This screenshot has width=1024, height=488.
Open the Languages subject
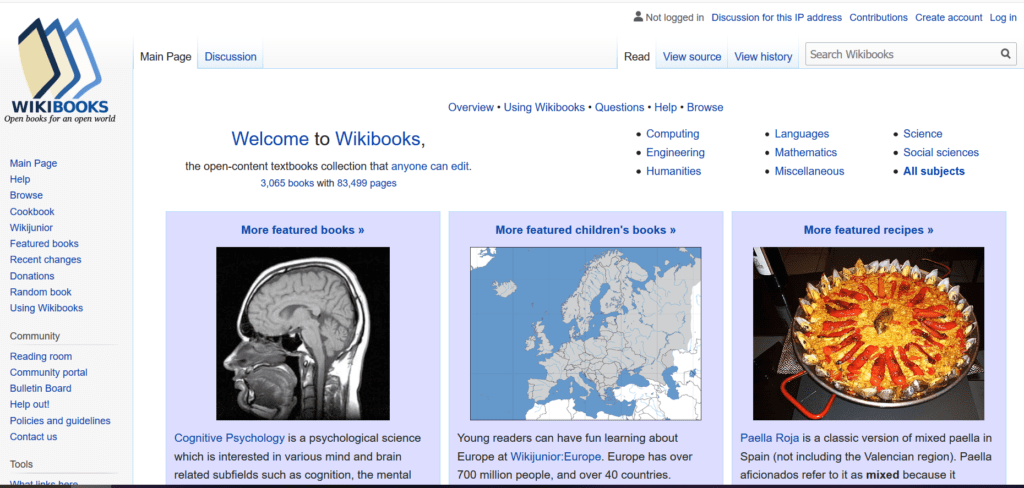pos(801,134)
